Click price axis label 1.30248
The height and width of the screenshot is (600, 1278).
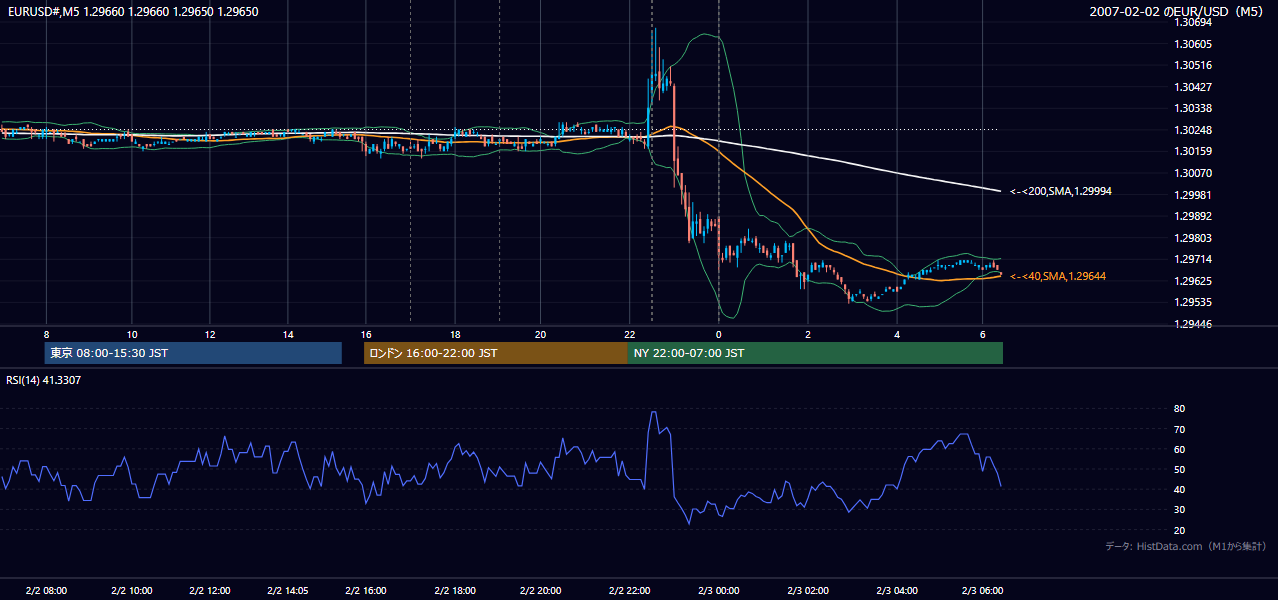tap(1195, 130)
